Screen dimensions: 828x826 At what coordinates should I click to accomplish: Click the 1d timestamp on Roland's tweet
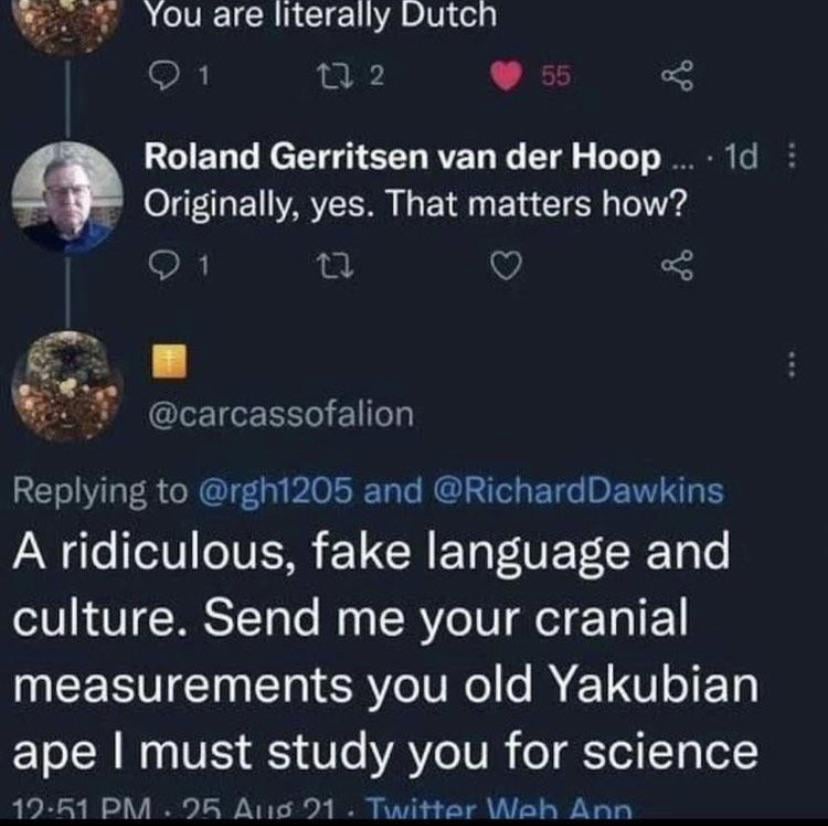click(x=740, y=158)
